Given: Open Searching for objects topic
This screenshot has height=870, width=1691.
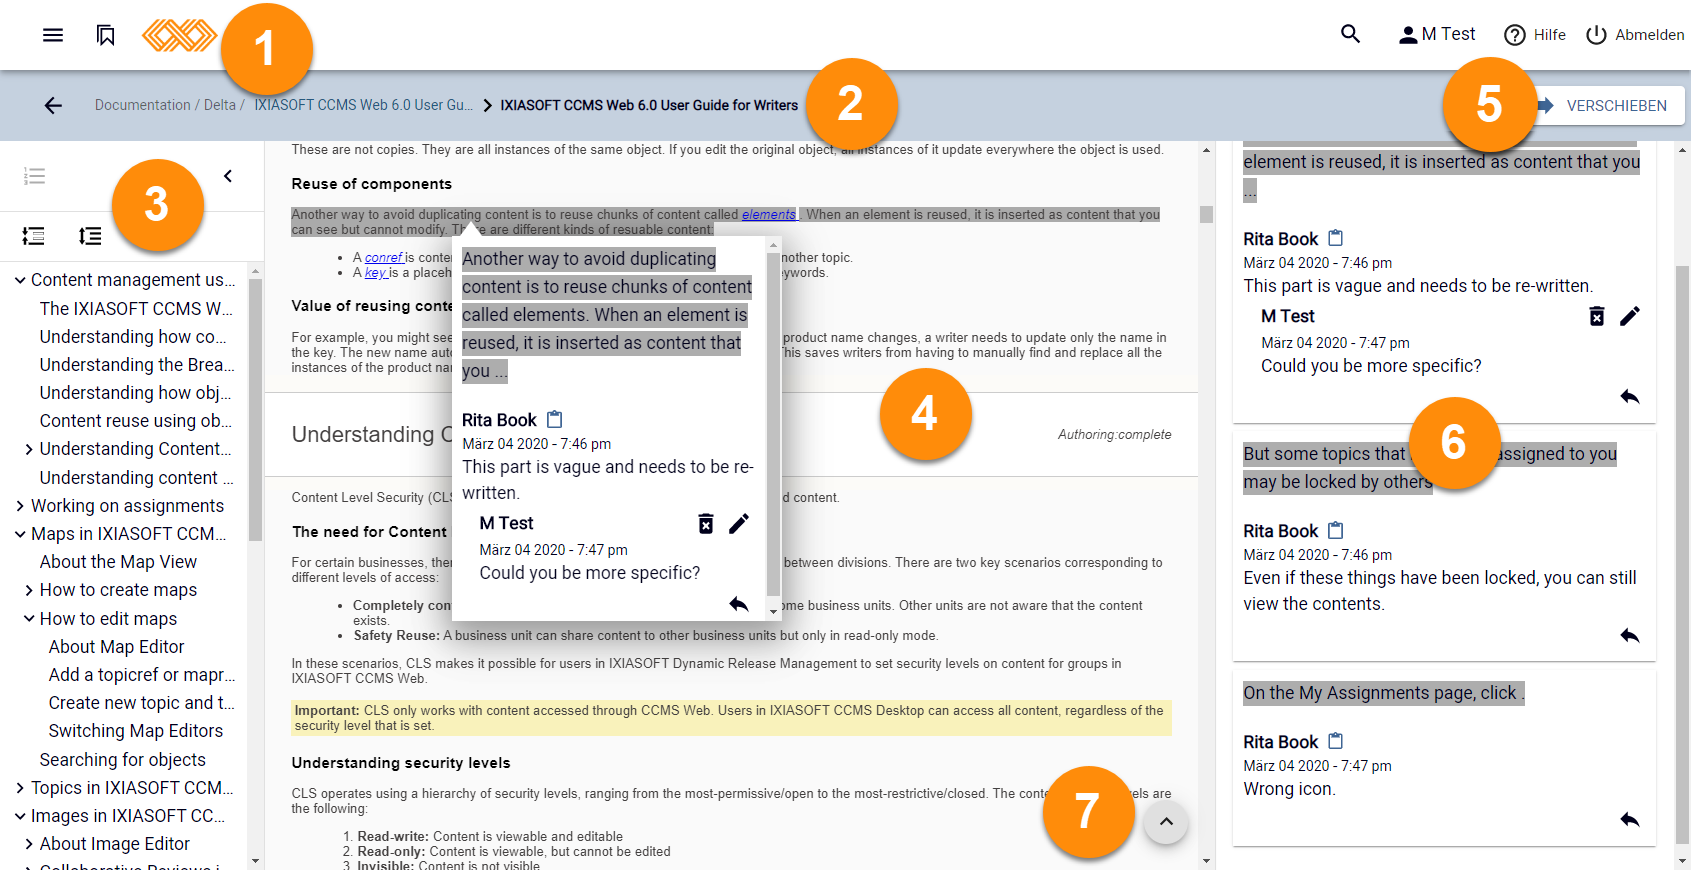Looking at the screenshot, I should [123, 760].
